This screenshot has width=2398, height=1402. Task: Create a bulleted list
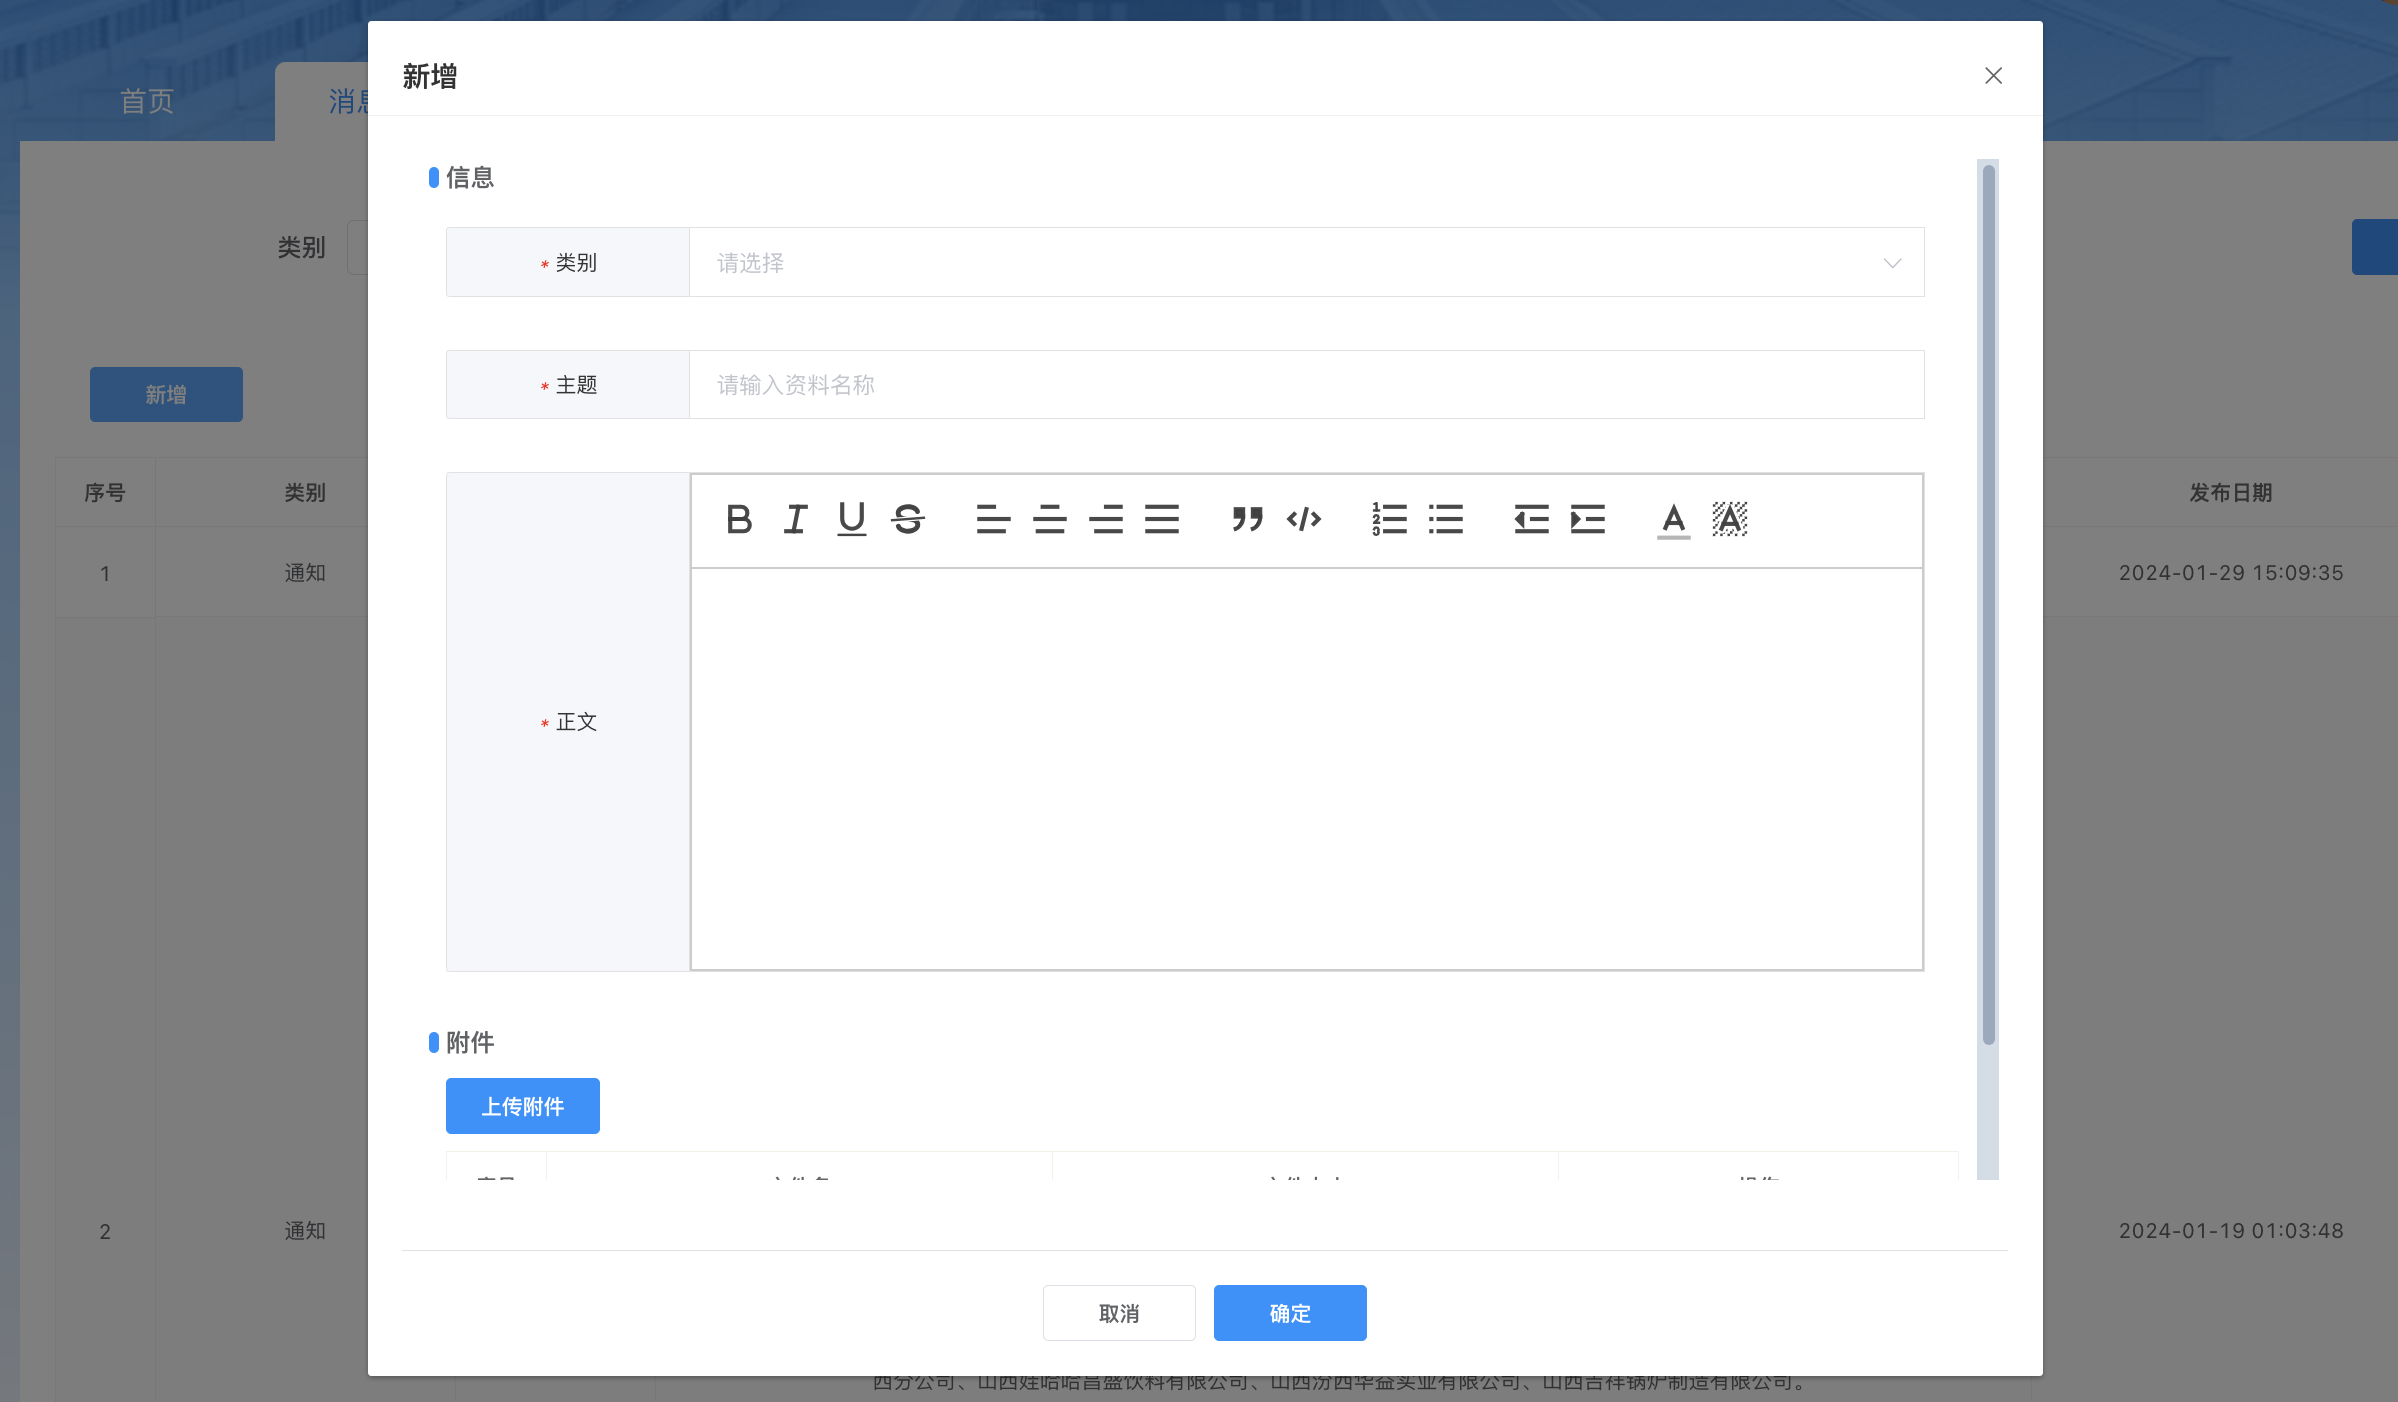click(x=1446, y=519)
